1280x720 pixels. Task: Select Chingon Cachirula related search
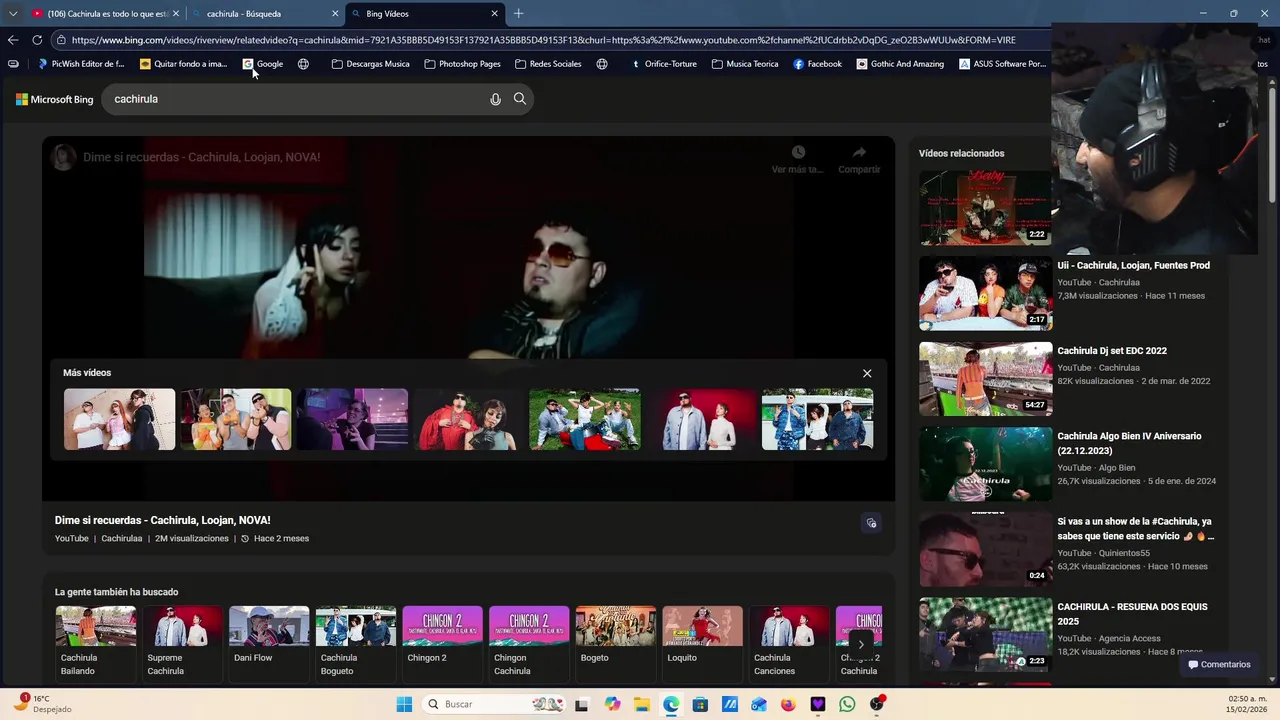coord(529,642)
